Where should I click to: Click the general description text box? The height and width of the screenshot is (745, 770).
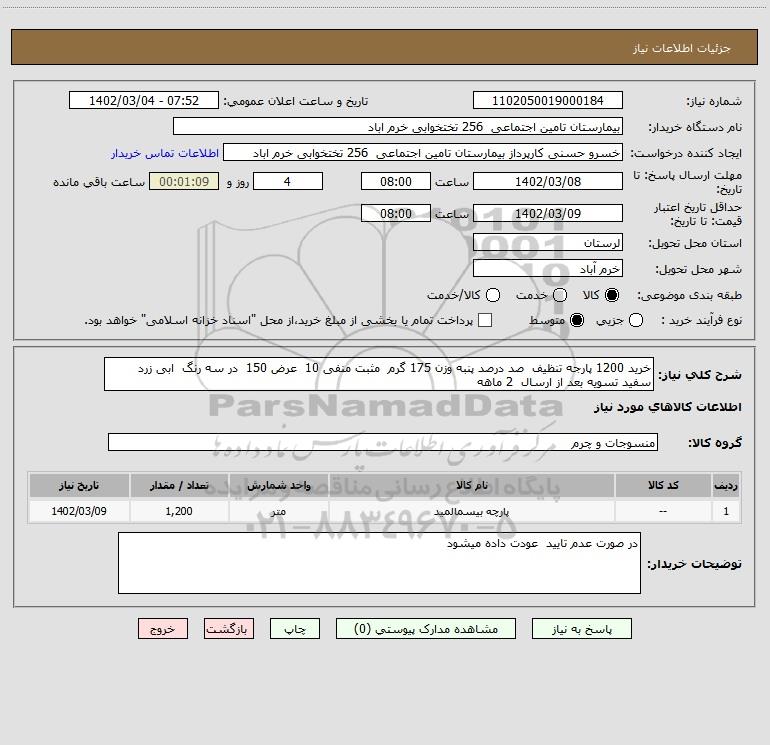click(x=379, y=374)
